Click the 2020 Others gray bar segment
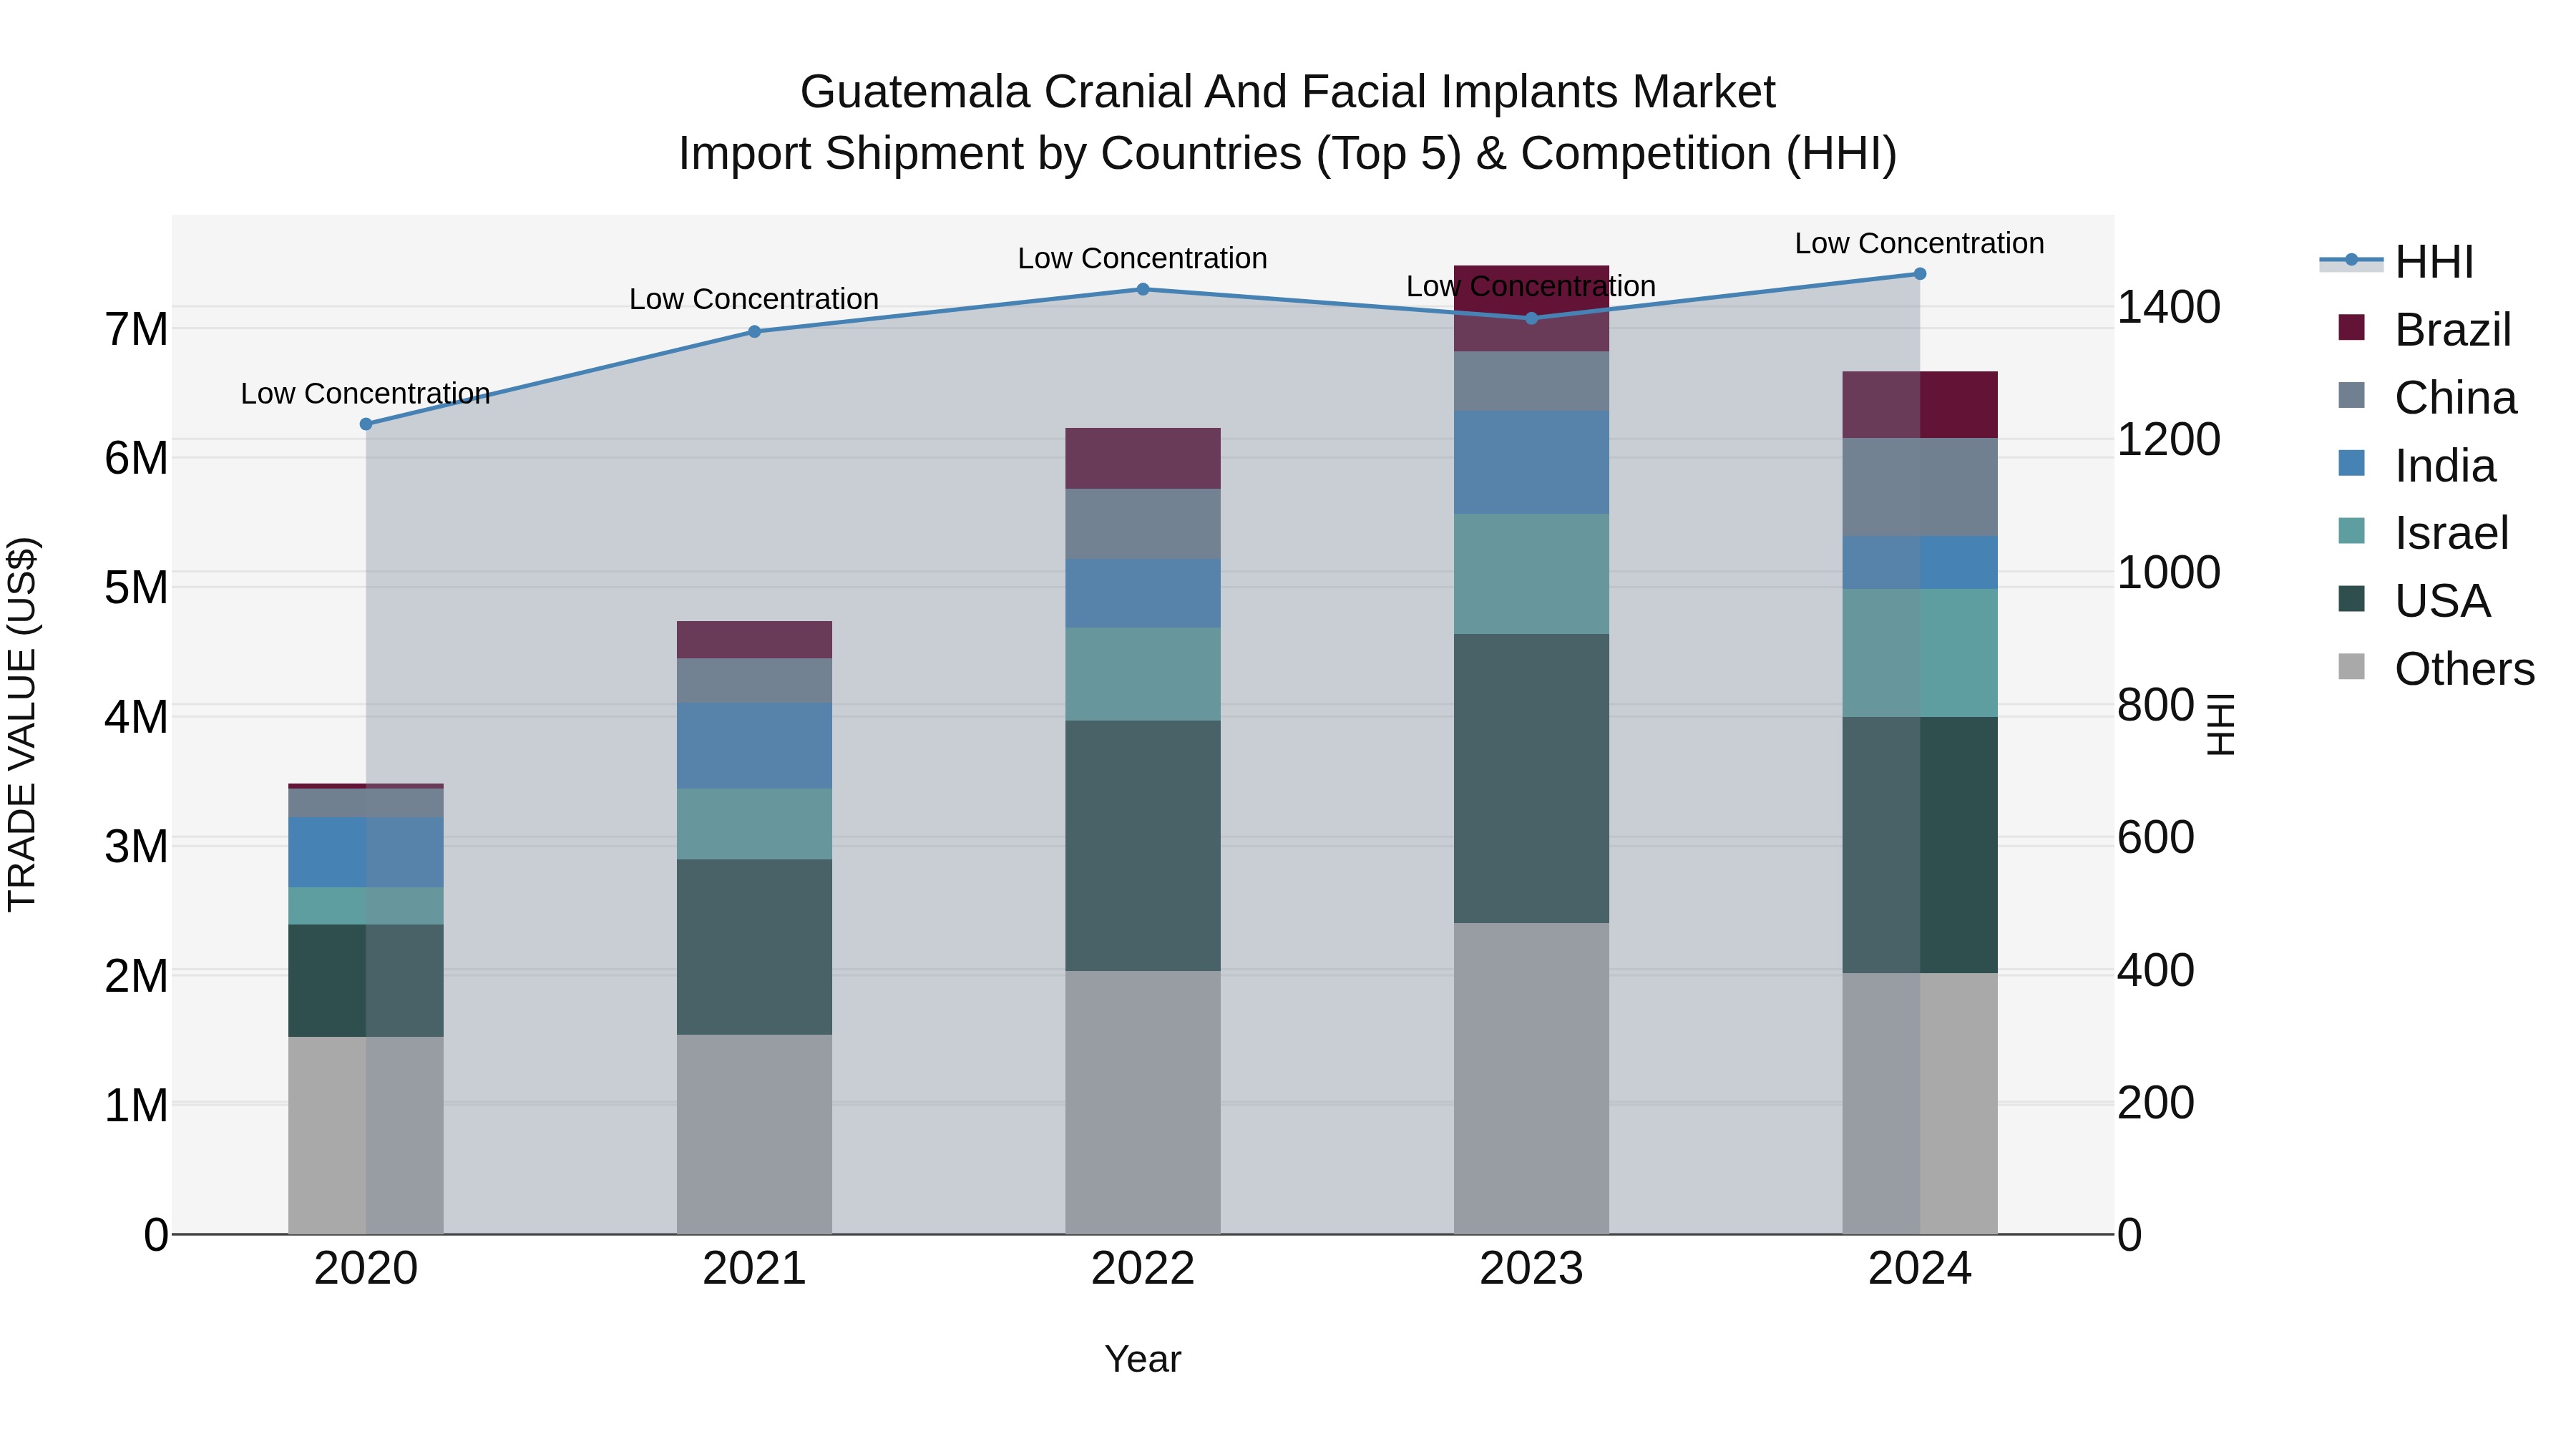 point(366,1135)
